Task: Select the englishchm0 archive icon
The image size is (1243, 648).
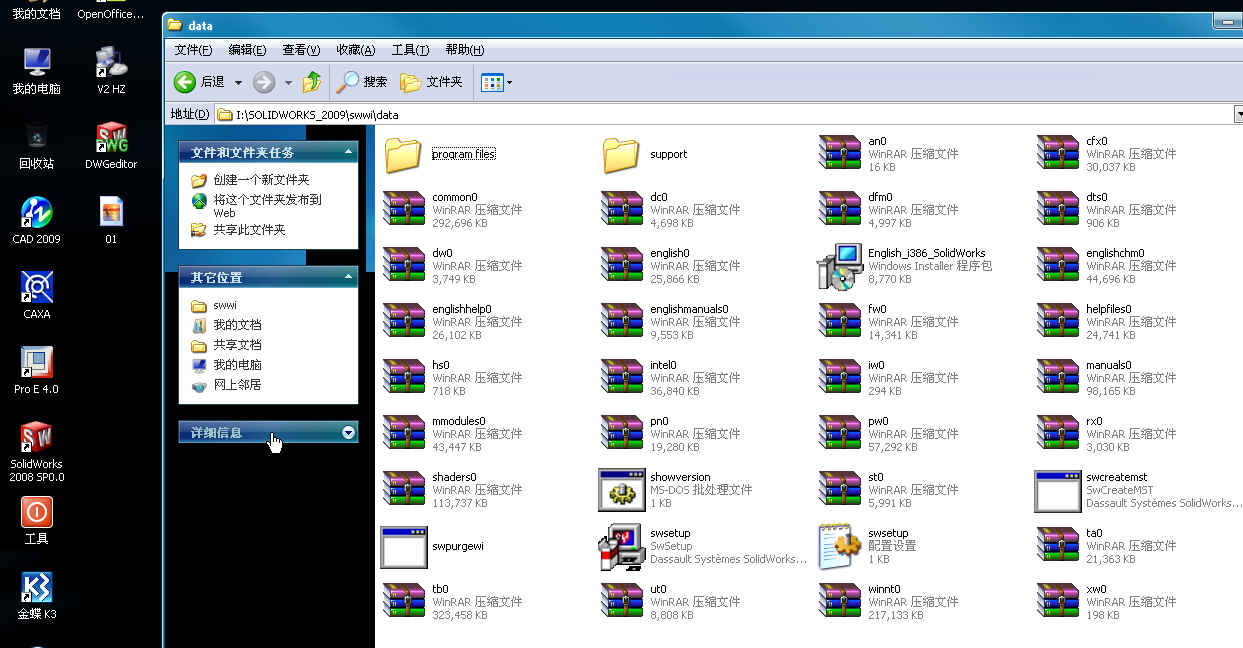Action: point(1058,266)
